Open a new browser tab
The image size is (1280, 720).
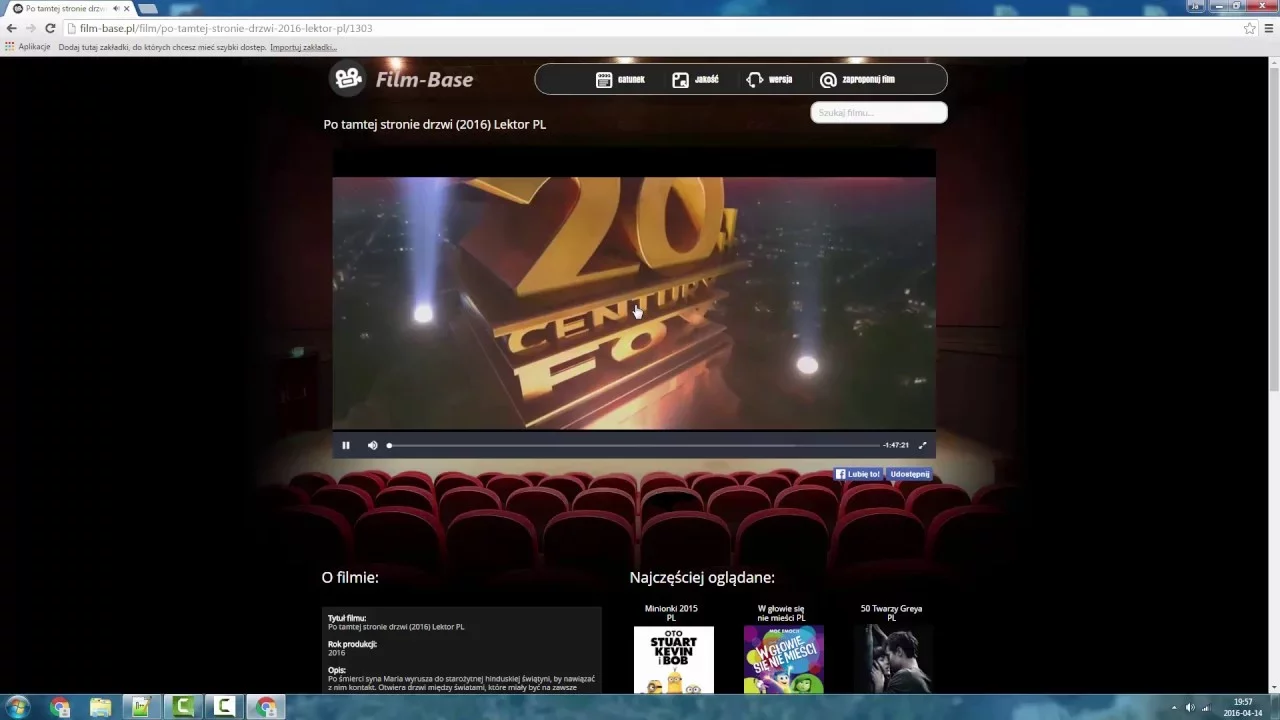148,8
